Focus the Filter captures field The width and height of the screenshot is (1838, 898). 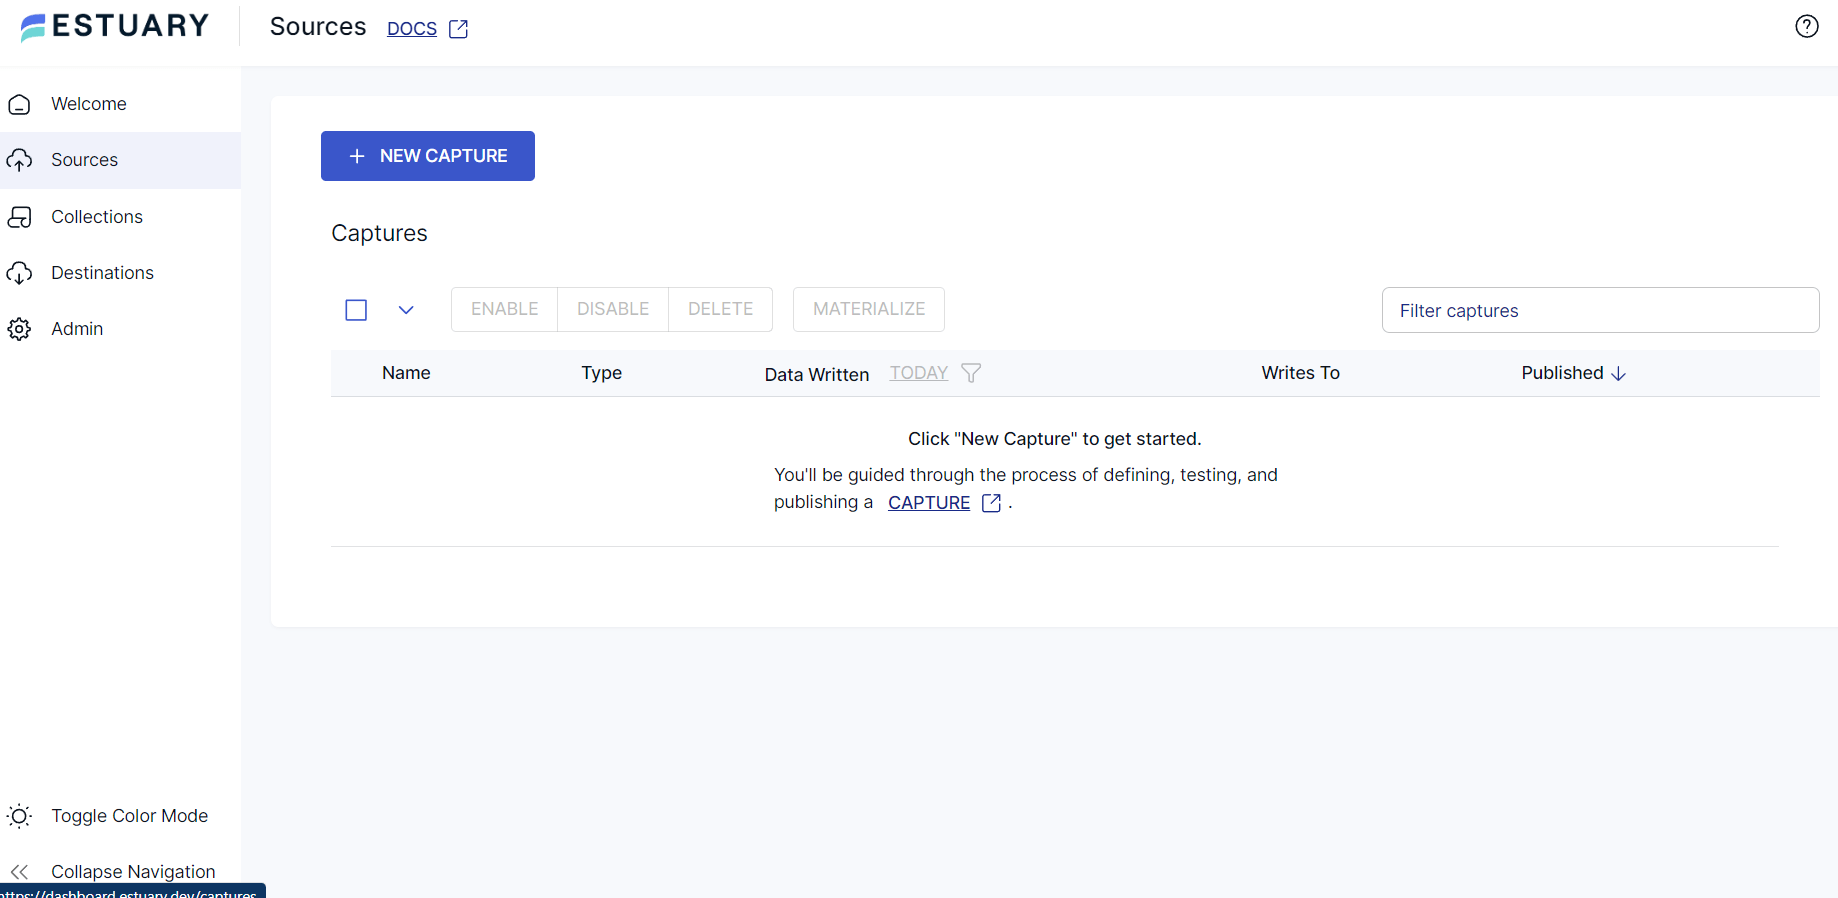pos(1600,310)
